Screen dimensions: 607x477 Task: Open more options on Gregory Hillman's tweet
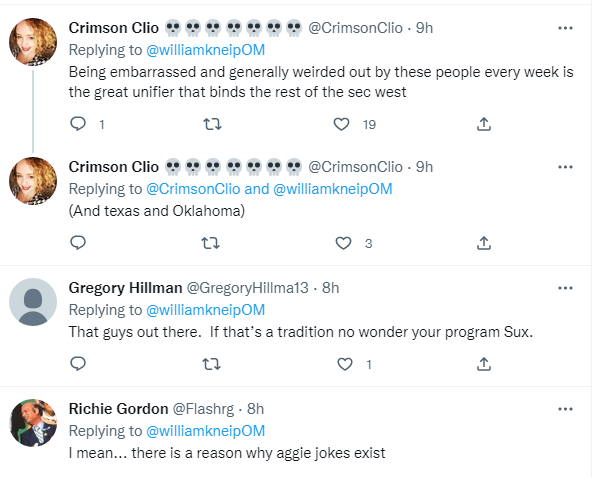(566, 288)
